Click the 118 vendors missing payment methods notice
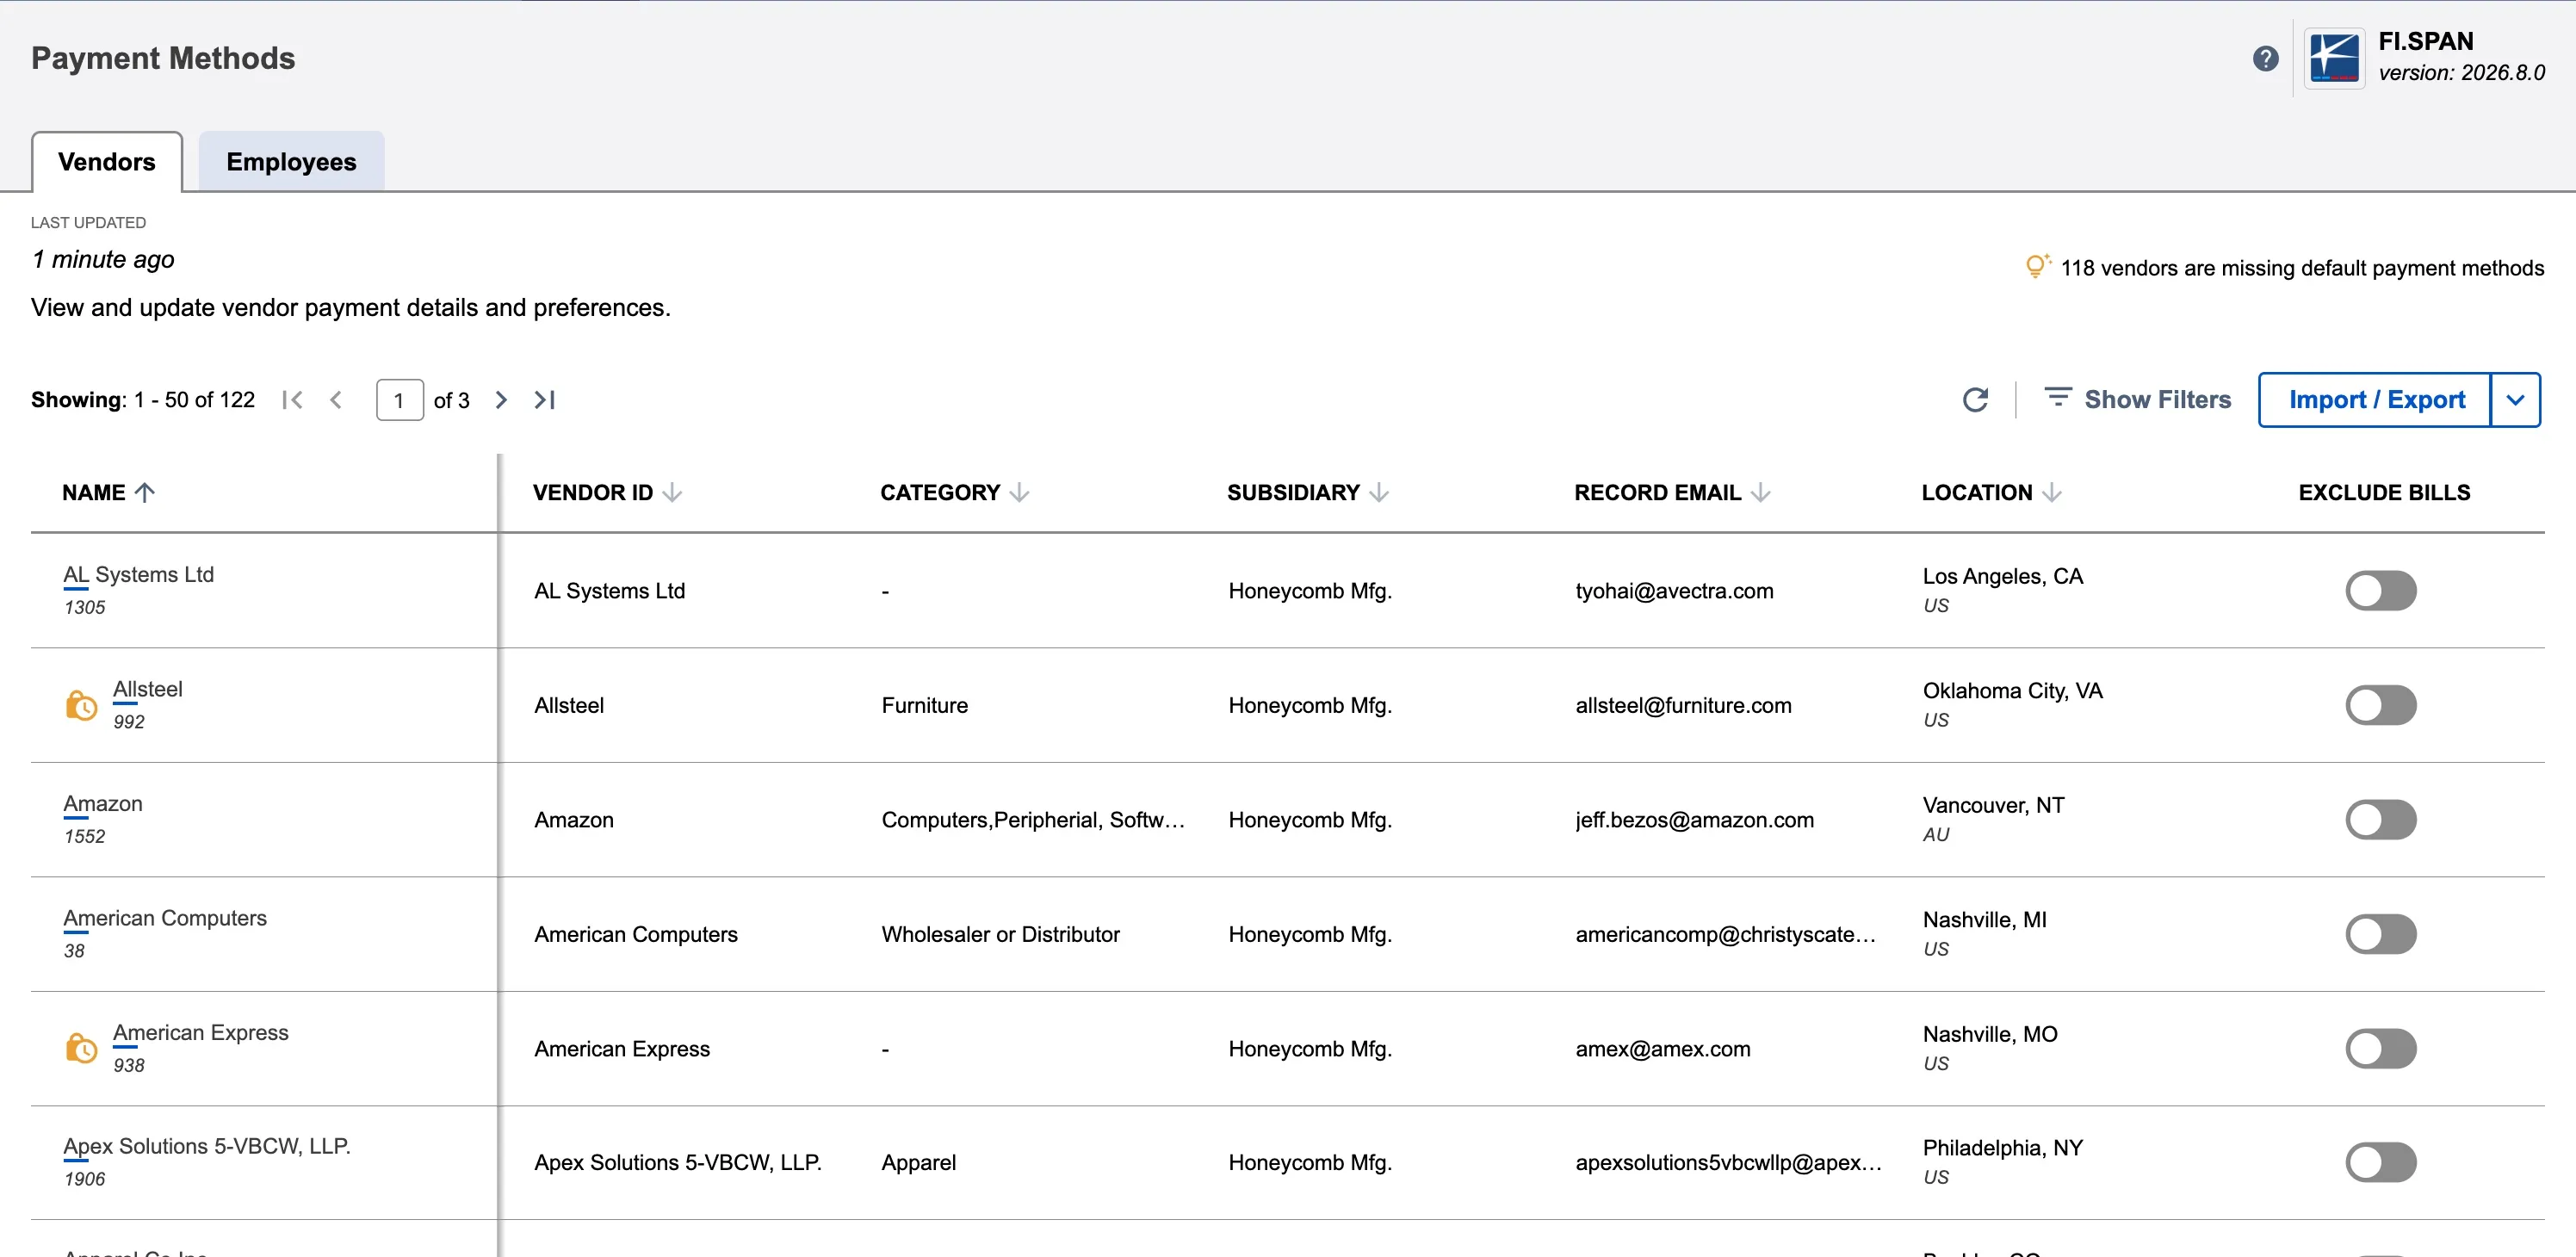 click(x=2302, y=268)
